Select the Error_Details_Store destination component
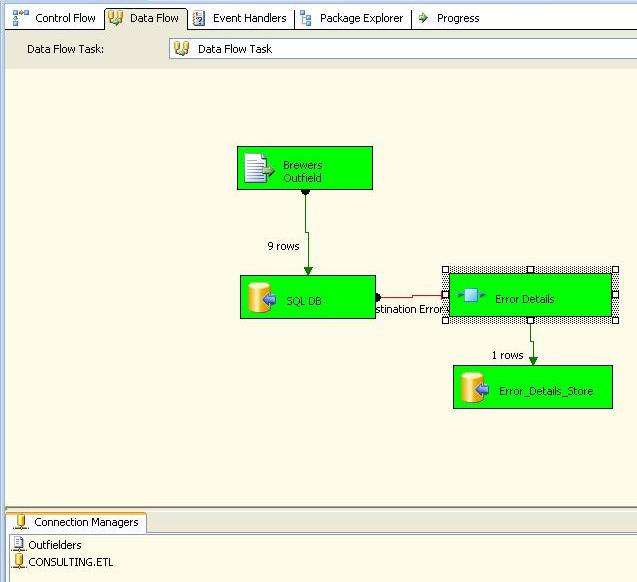The image size is (637, 582). pyautogui.click(x=533, y=387)
